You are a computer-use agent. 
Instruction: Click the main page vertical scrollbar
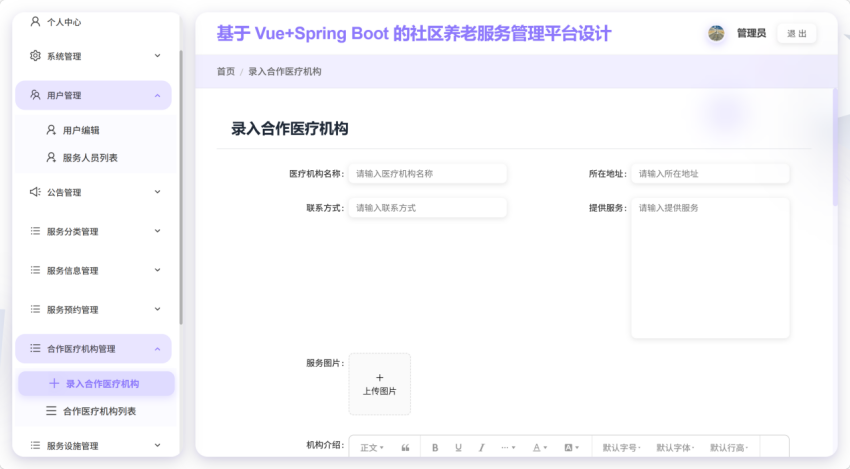(835, 146)
